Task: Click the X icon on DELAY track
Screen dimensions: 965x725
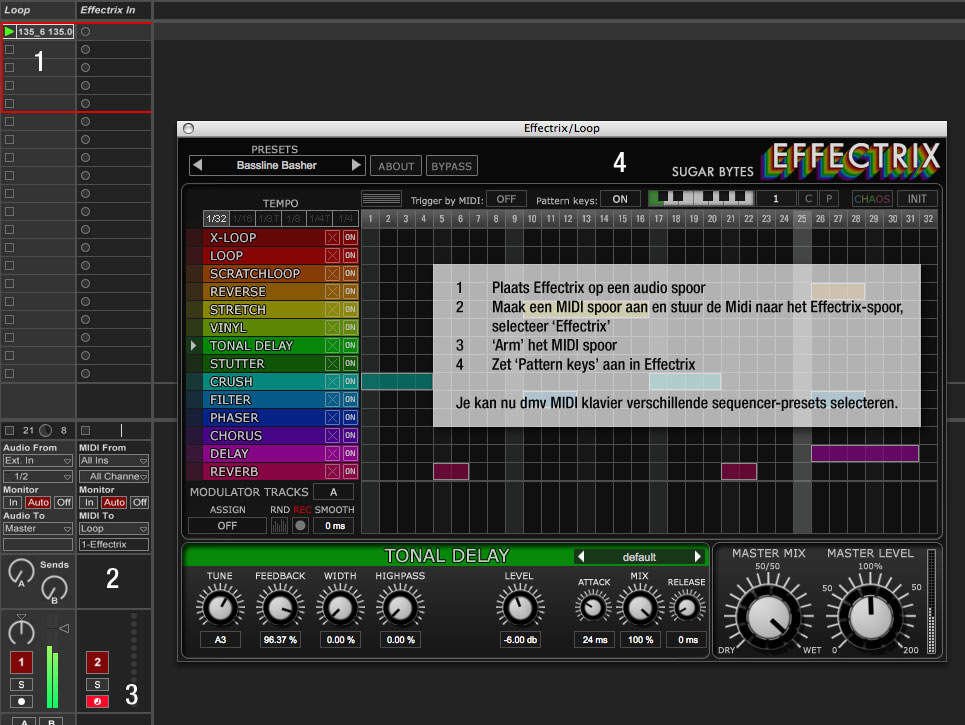Action: (332, 454)
